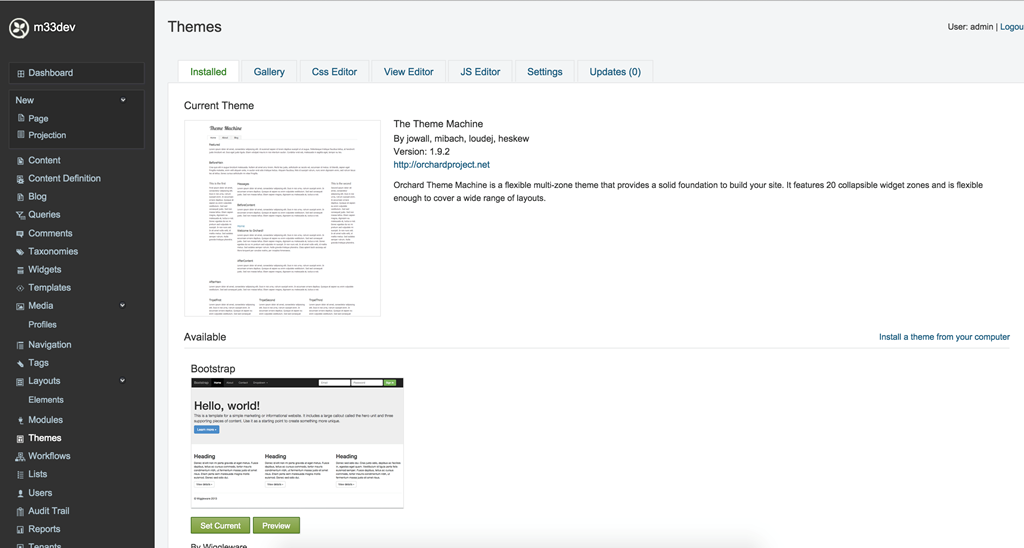Click the Orchard logo icon beside m33dev
The height and width of the screenshot is (548, 1024).
click(18, 29)
